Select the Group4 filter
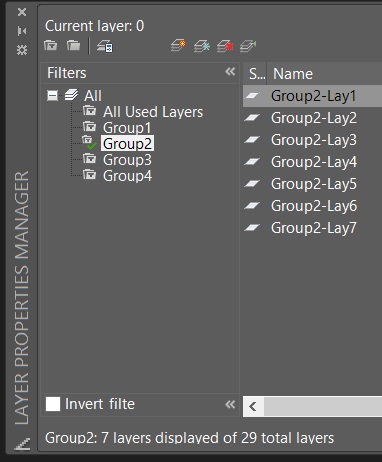Viewport: 382px width, 462px height. coord(127,176)
